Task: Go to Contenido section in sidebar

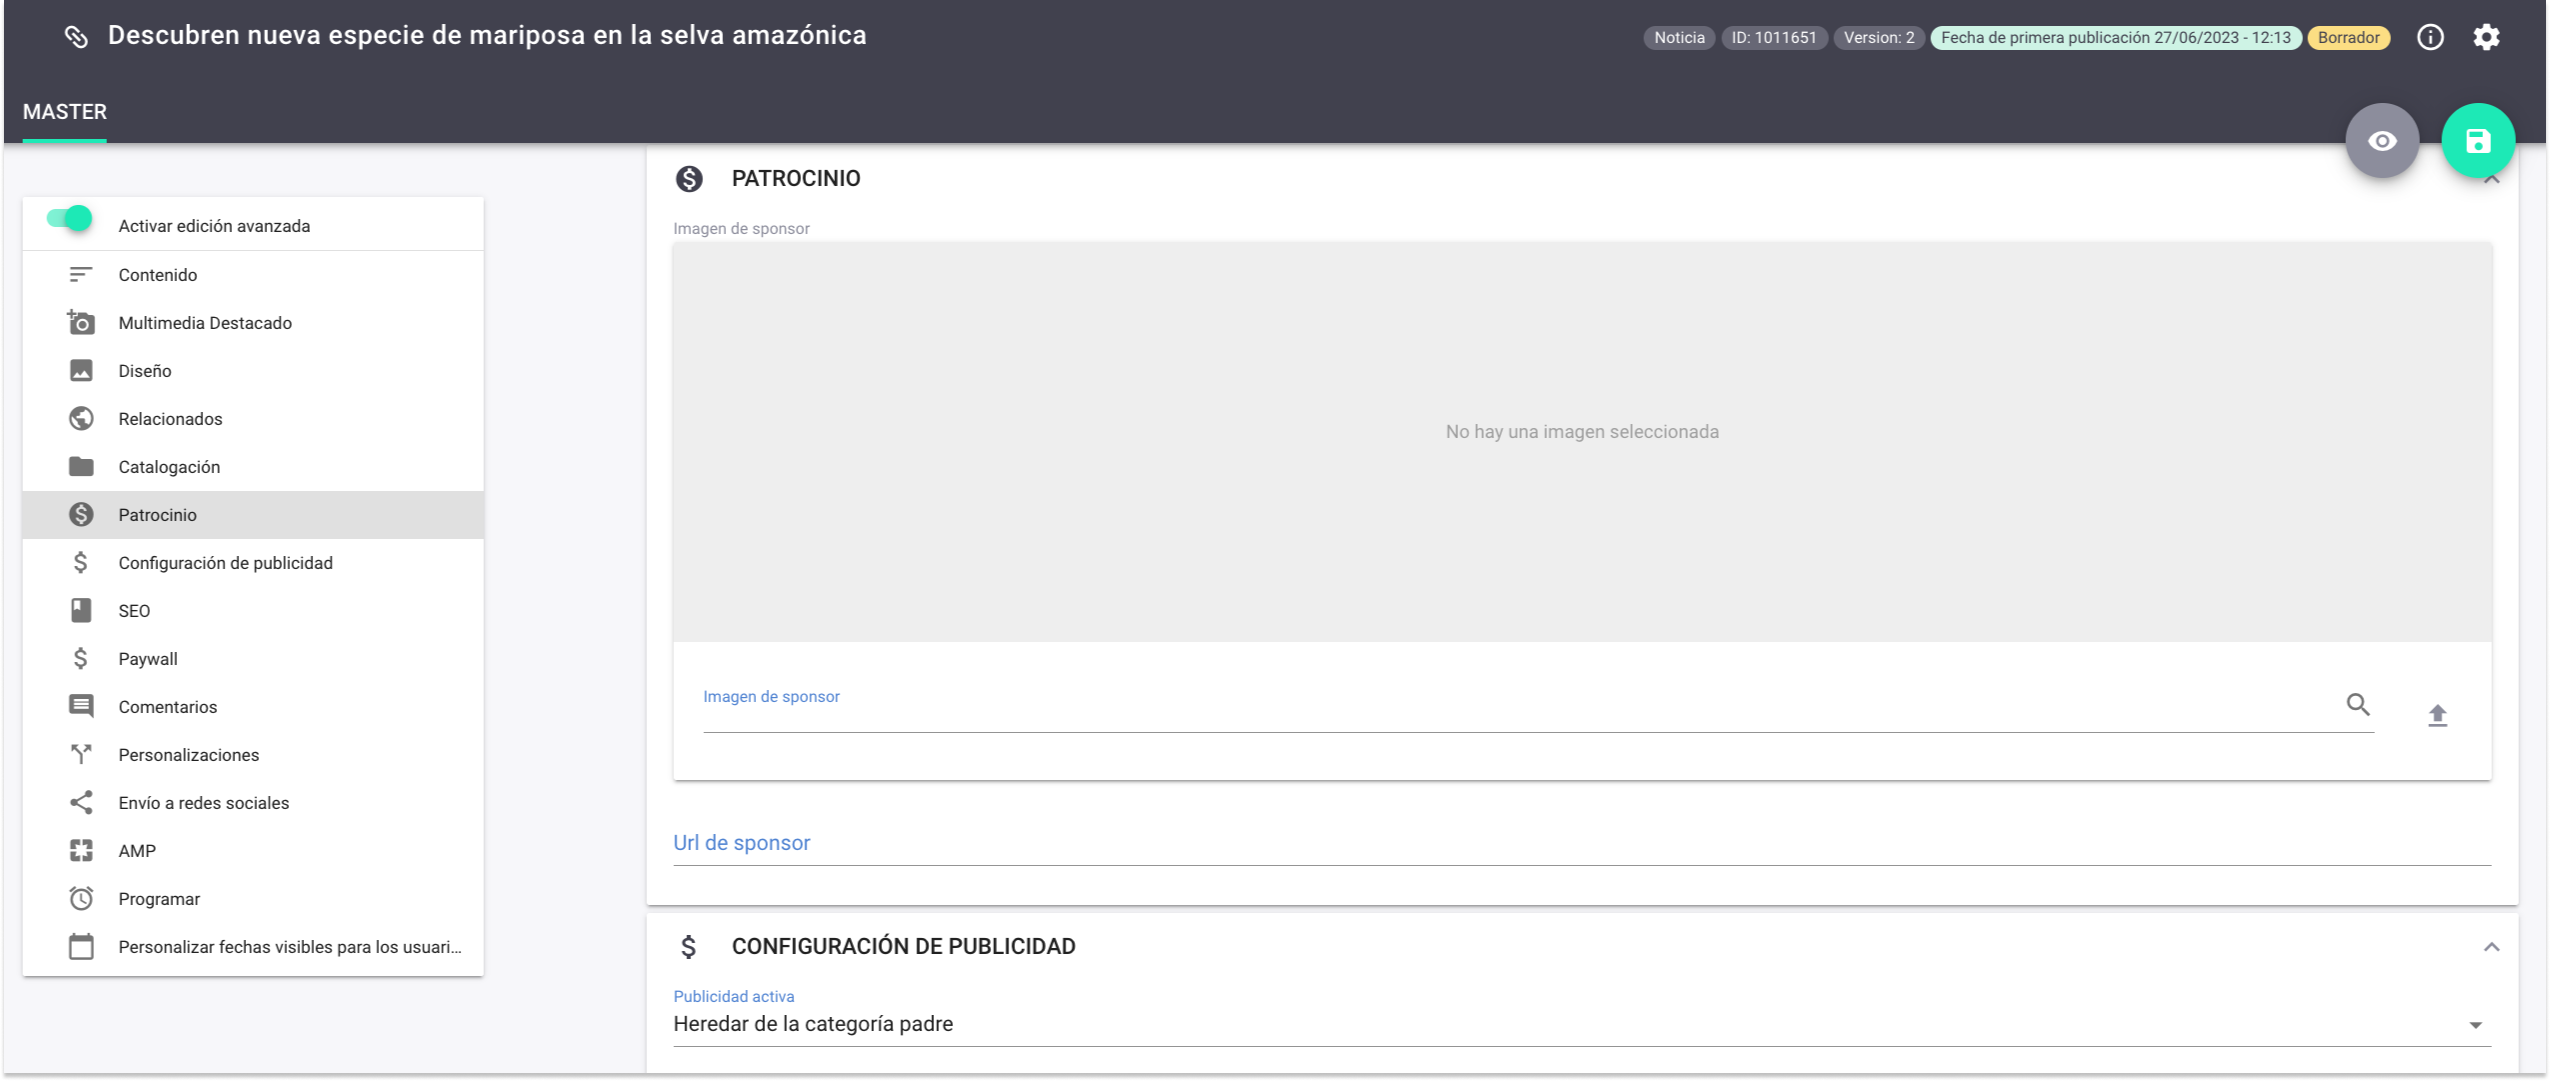Action: click(253, 274)
